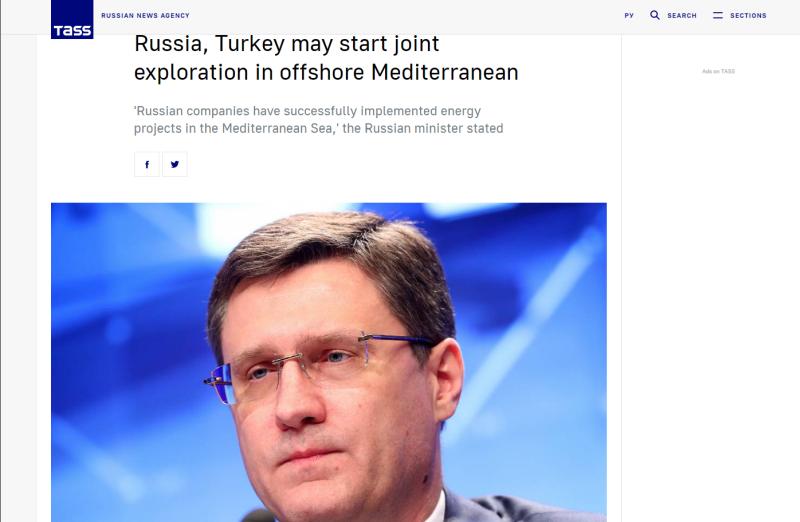Switch to Russian with the PY link
This screenshot has height=522, width=800.
(x=629, y=16)
